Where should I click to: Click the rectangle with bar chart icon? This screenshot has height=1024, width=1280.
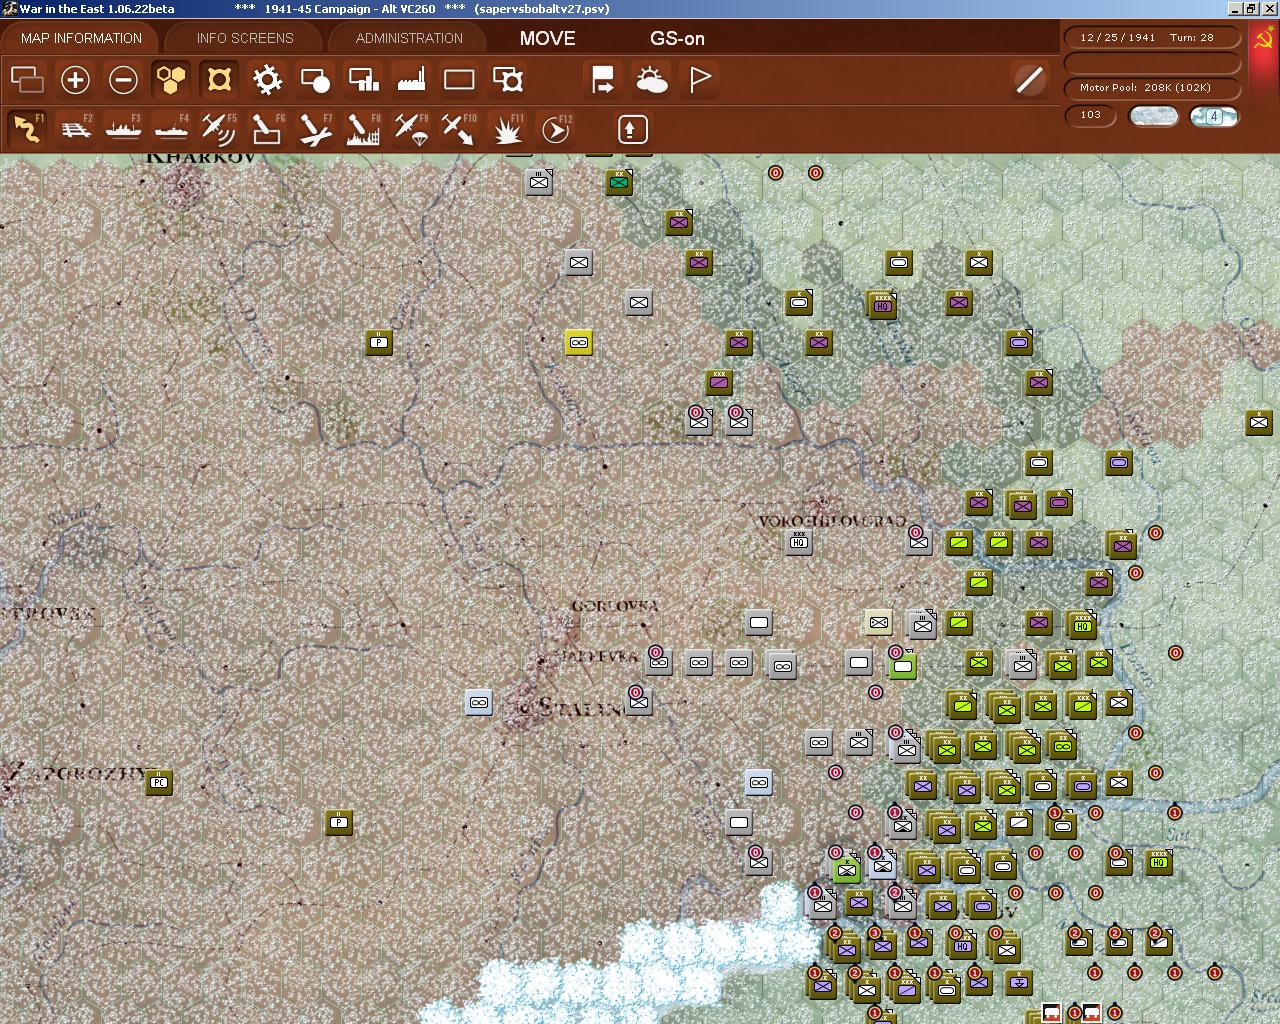pos(363,79)
